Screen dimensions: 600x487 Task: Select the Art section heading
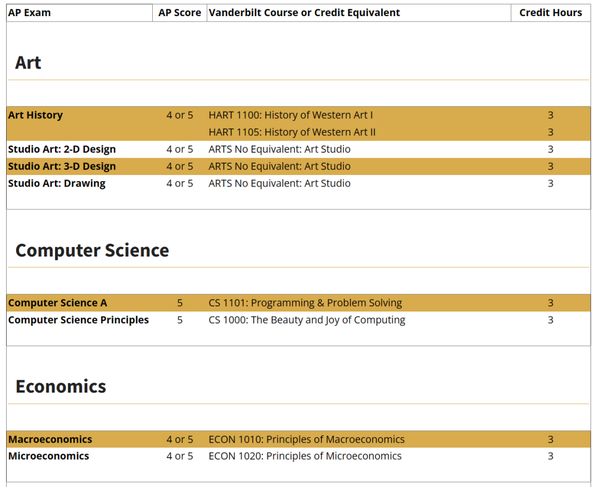[28, 63]
